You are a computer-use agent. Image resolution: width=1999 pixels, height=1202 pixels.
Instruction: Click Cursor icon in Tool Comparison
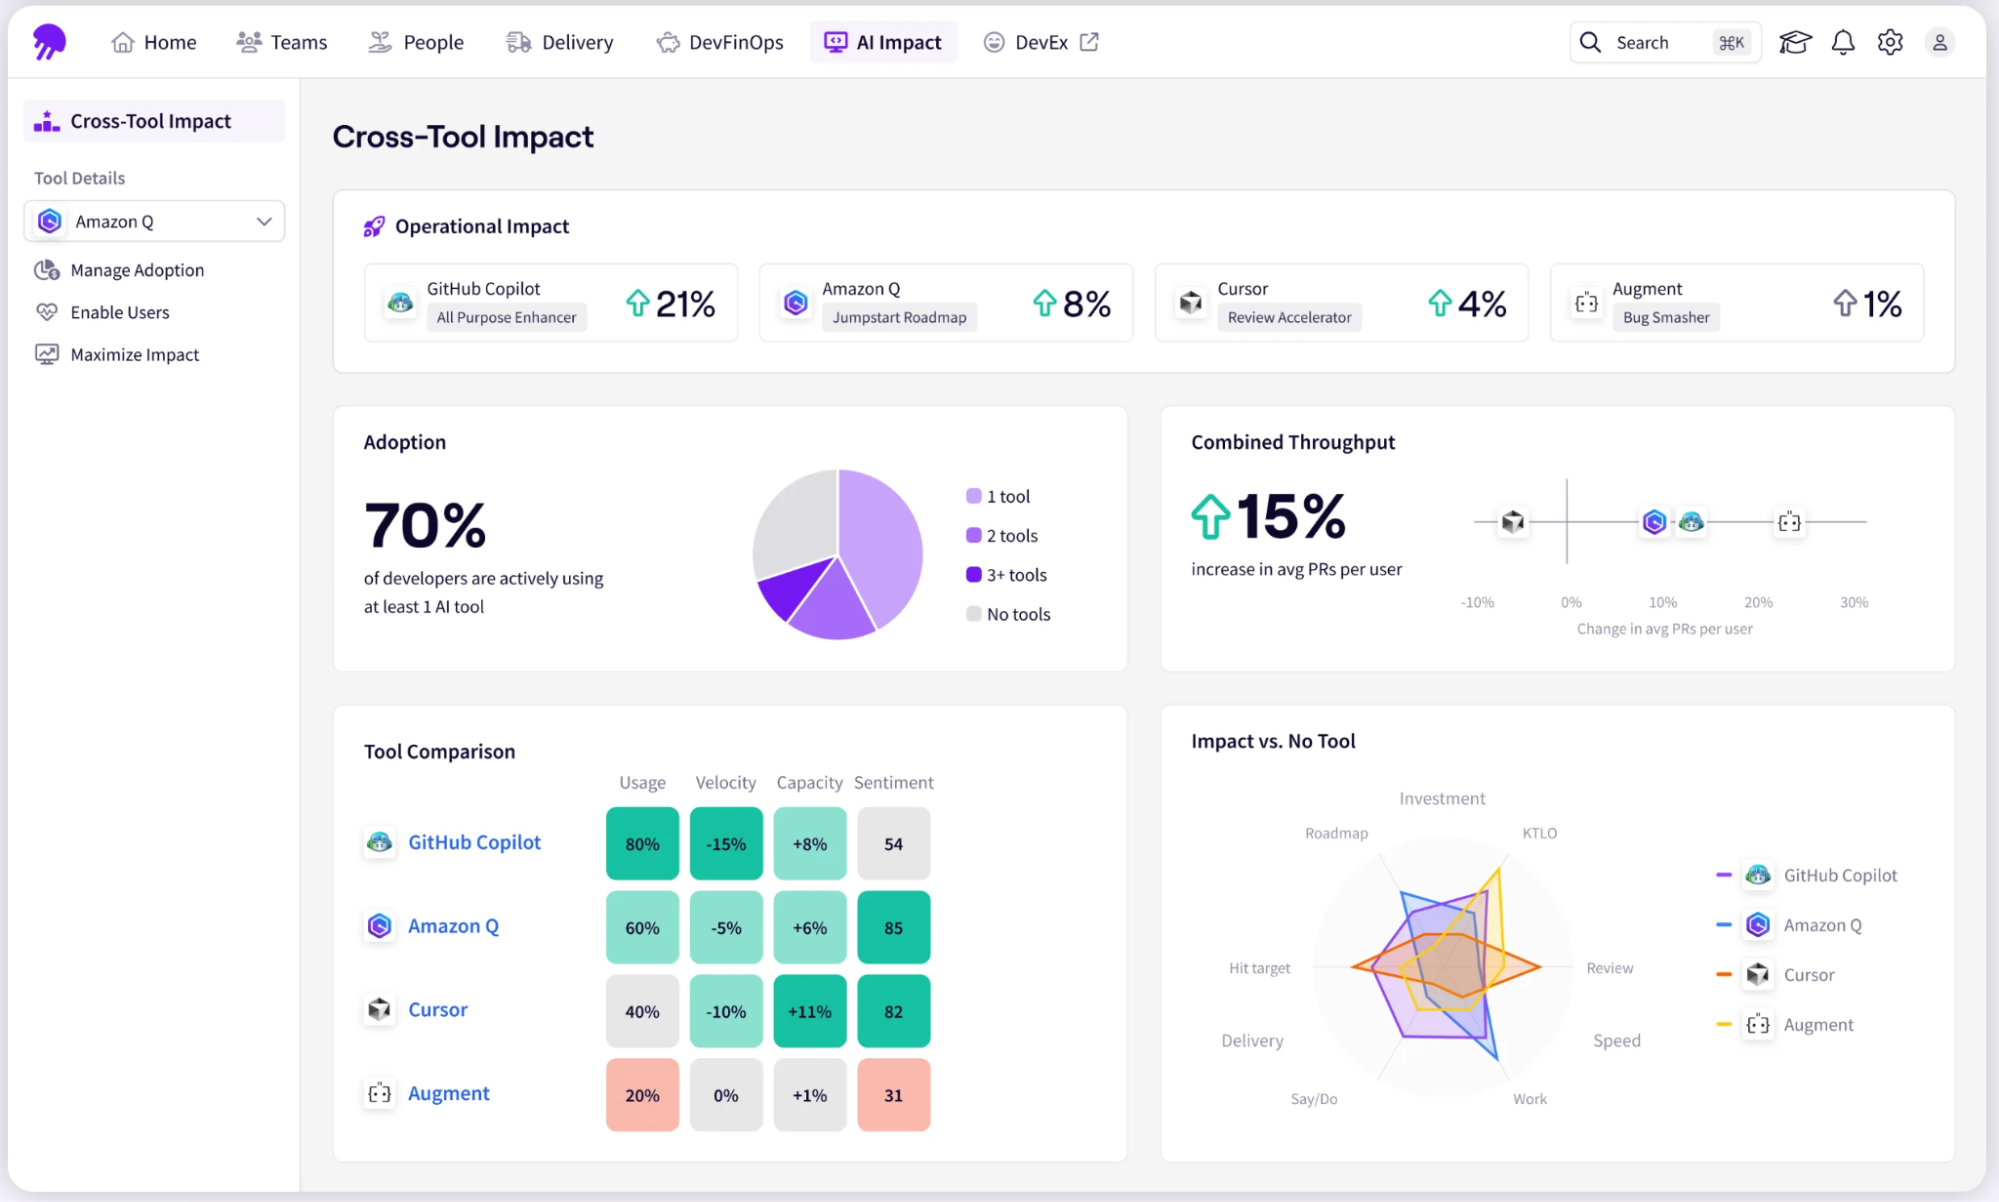379,1010
